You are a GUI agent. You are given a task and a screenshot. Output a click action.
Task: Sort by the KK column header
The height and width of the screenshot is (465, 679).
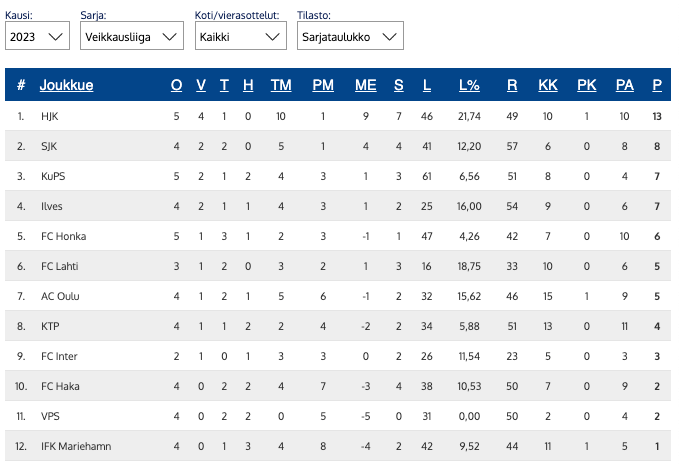547,86
